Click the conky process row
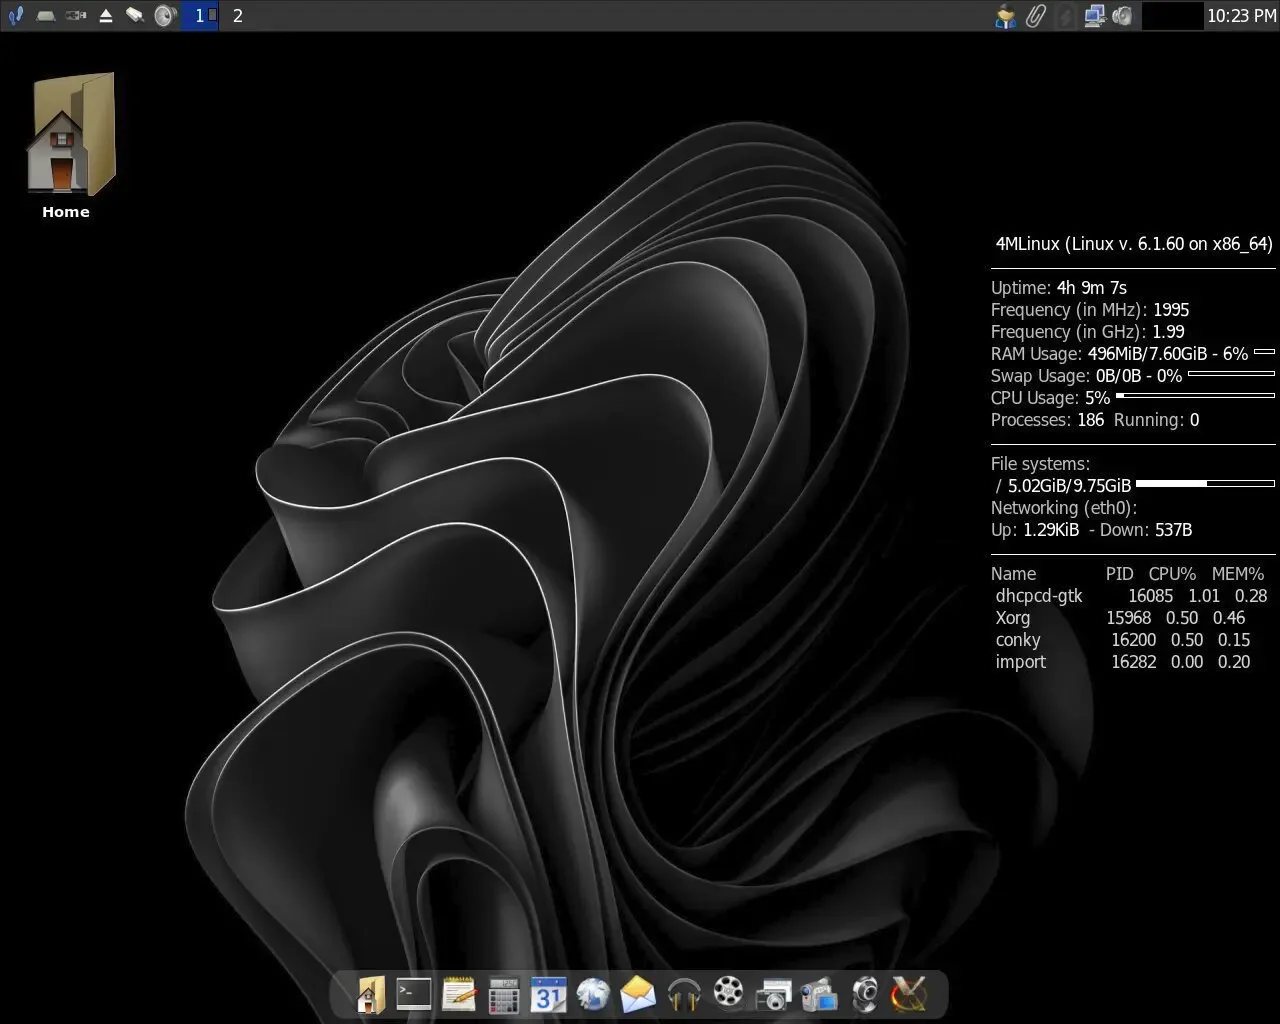The width and height of the screenshot is (1280, 1024). 1123,640
